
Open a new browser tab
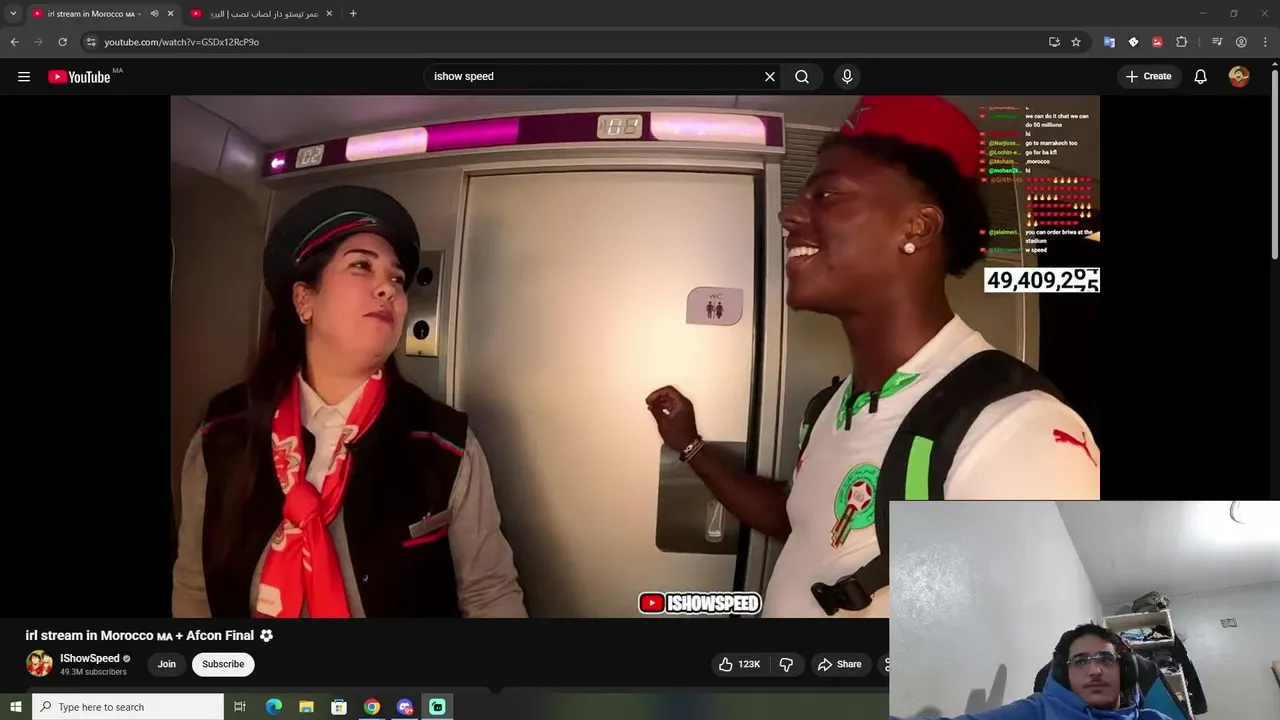(353, 14)
